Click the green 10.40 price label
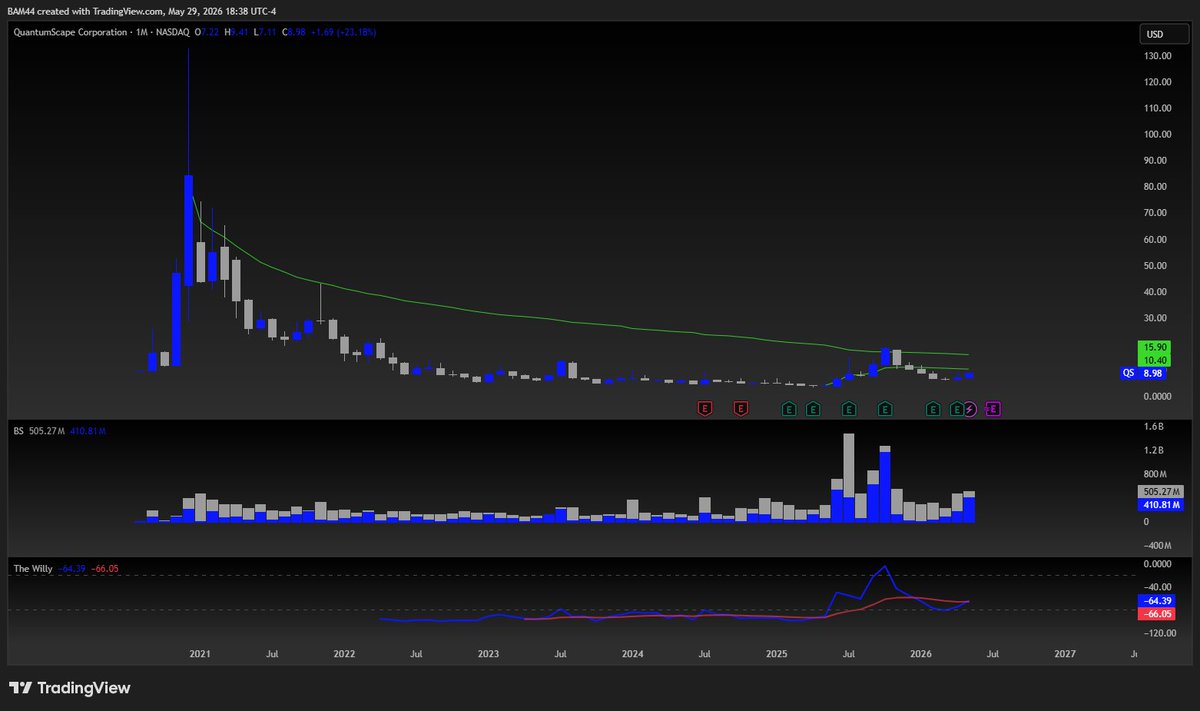 [x=1154, y=360]
